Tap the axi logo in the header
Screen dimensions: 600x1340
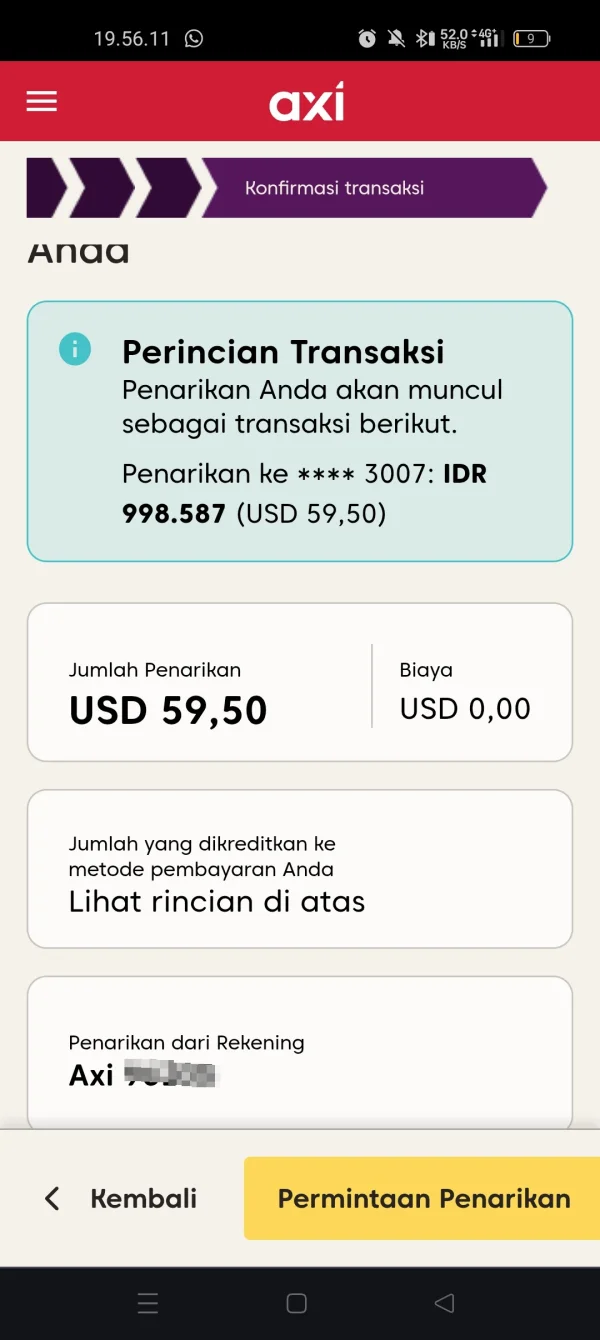pyautogui.click(x=305, y=100)
